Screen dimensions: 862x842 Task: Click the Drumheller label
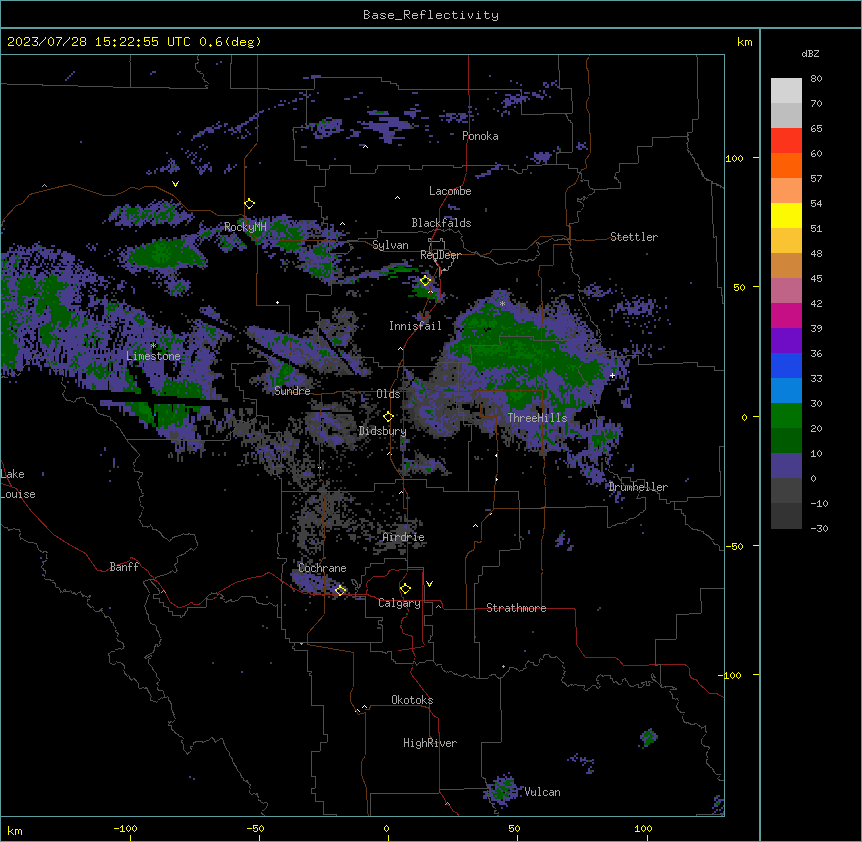[638, 487]
